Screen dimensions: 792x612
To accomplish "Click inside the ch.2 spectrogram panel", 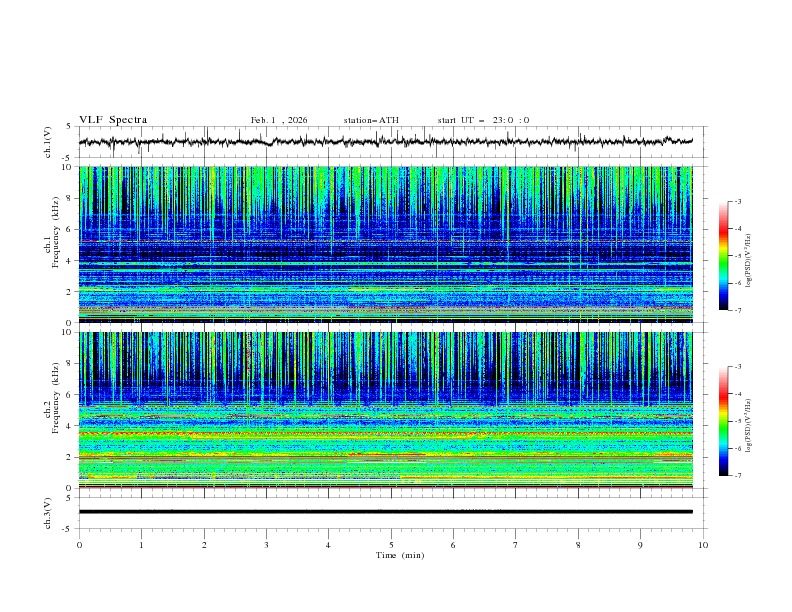I will point(385,410).
